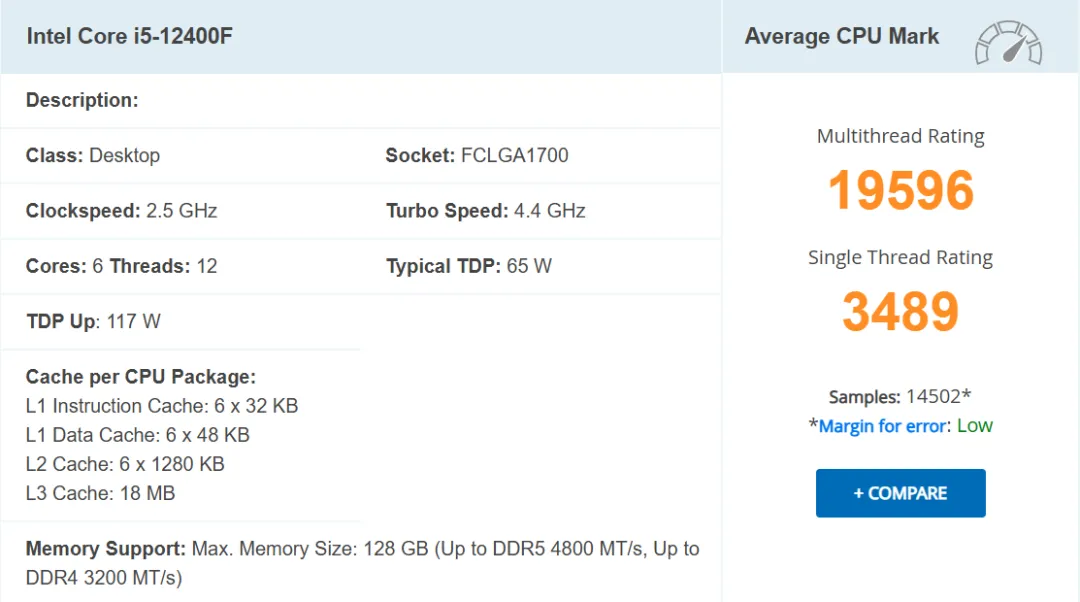
Task: Click the Typical TDP 65 W value
Action: click(x=468, y=266)
